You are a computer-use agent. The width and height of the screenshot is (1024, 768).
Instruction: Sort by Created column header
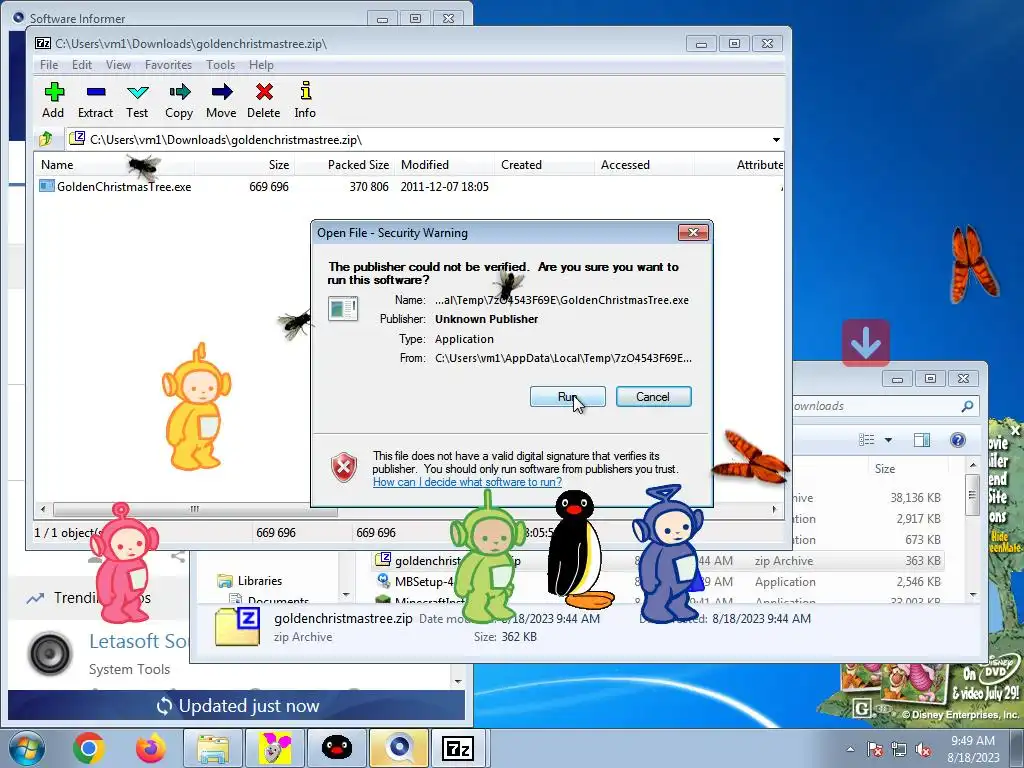click(x=544, y=165)
